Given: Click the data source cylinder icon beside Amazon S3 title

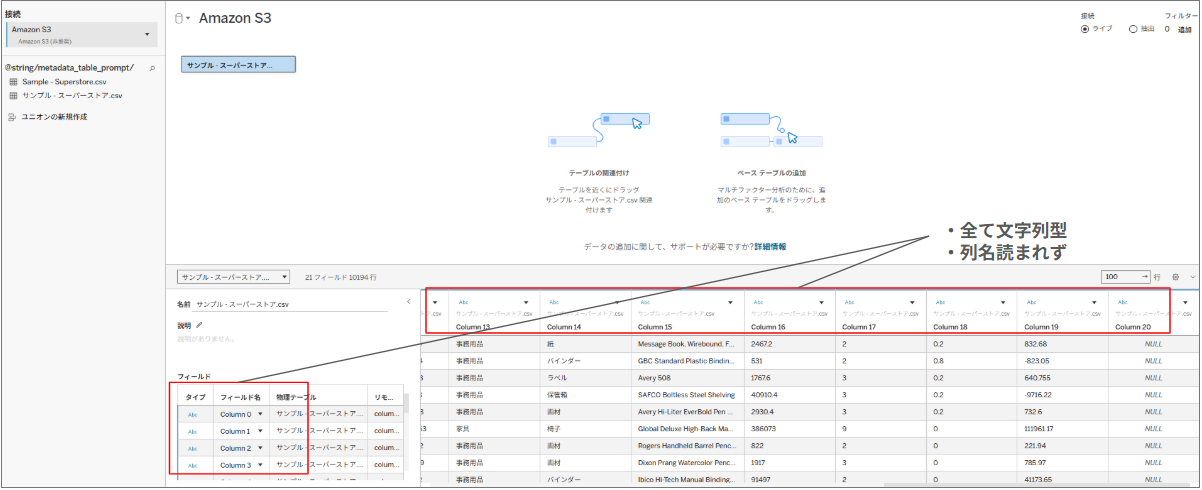Looking at the screenshot, I should point(178,18).
